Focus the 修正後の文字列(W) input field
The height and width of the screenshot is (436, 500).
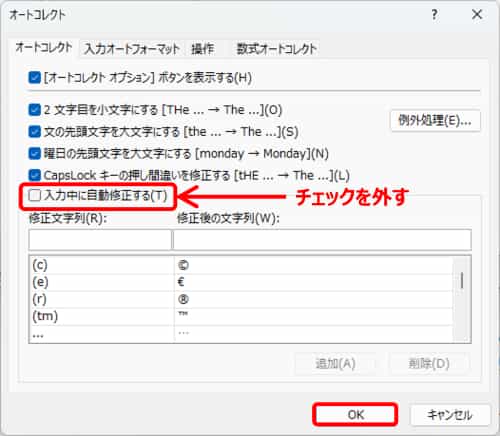(322, 239)
